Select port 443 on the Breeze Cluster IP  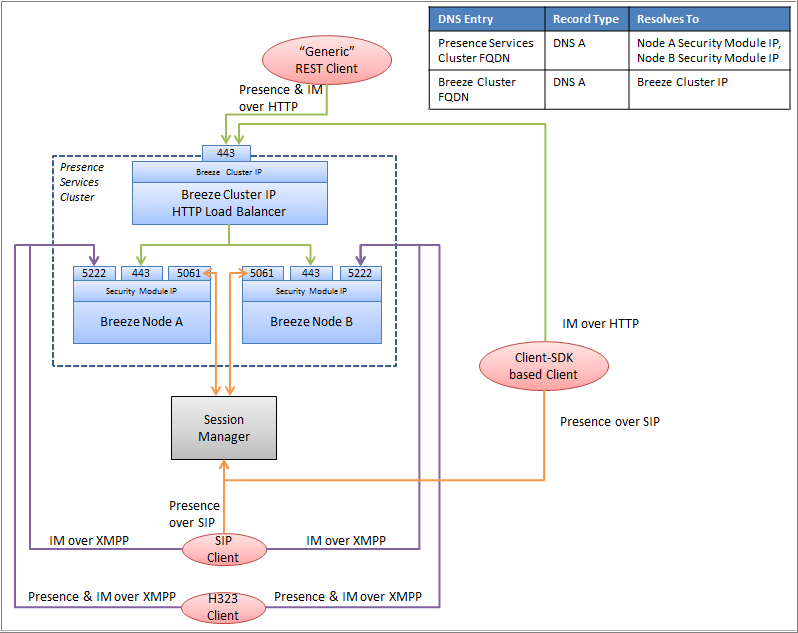point(226,153)
